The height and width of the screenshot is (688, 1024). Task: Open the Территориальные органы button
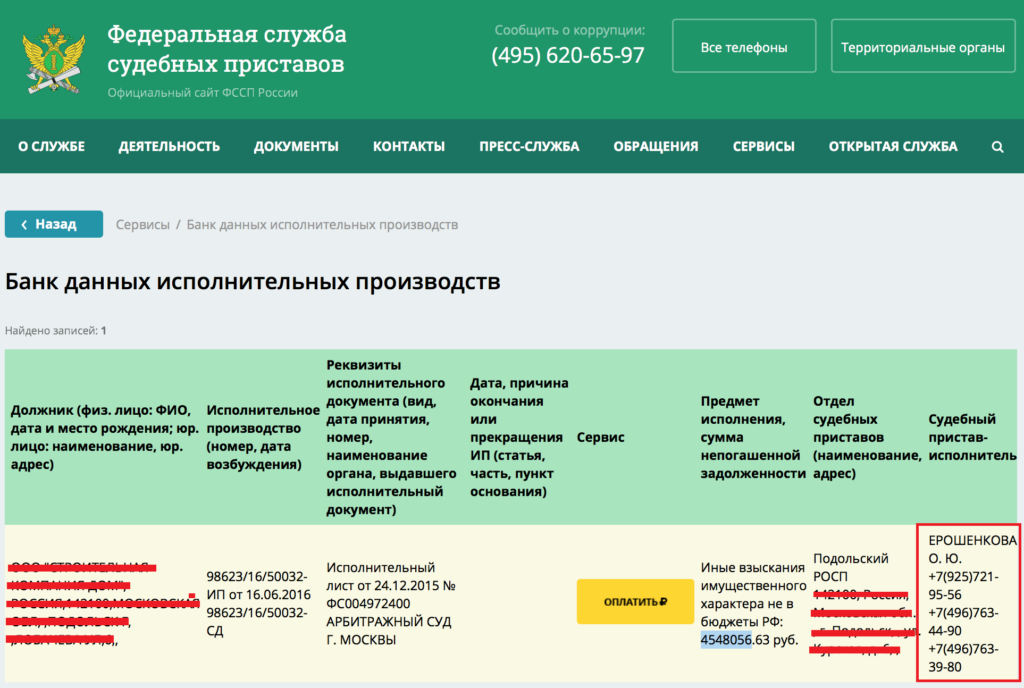(922, 48)
